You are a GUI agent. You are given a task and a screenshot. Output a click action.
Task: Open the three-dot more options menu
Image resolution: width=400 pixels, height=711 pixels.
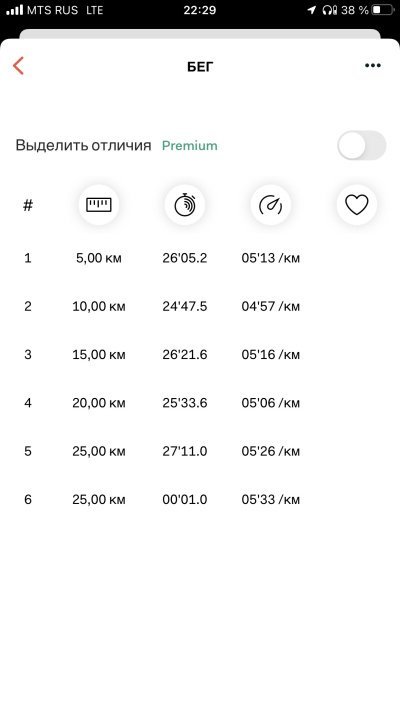[373, 66]
